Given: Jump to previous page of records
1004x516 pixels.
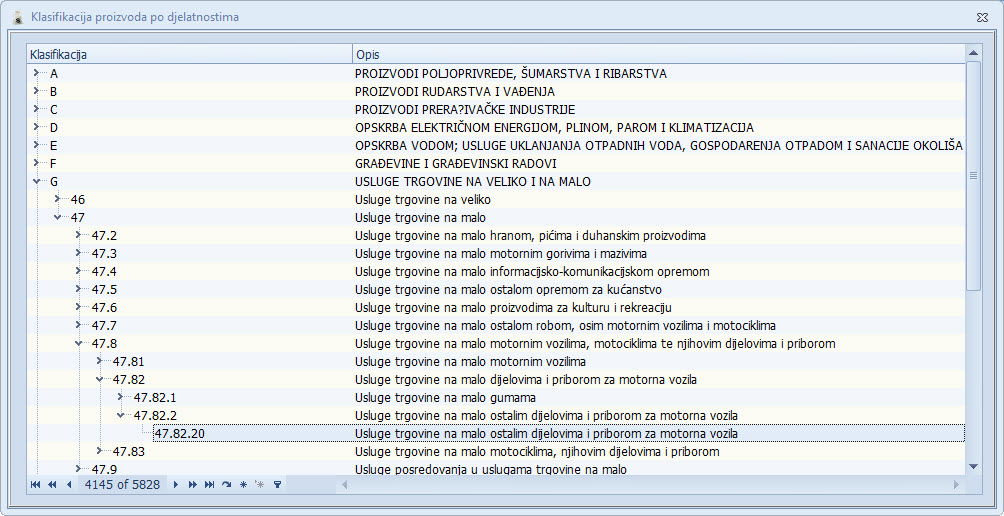Looking at the screenshot, I should coord(51,484).
